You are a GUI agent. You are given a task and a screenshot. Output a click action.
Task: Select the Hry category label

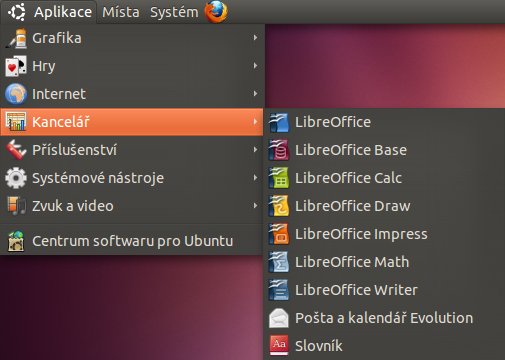[x=44, y=66]
